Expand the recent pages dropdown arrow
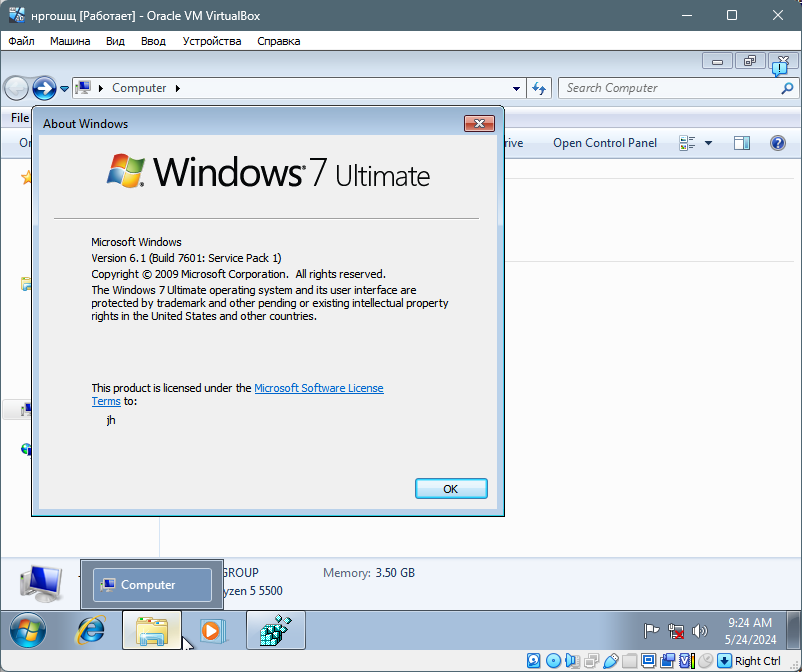This screenshot has width=802, height=672. point(65,88)
